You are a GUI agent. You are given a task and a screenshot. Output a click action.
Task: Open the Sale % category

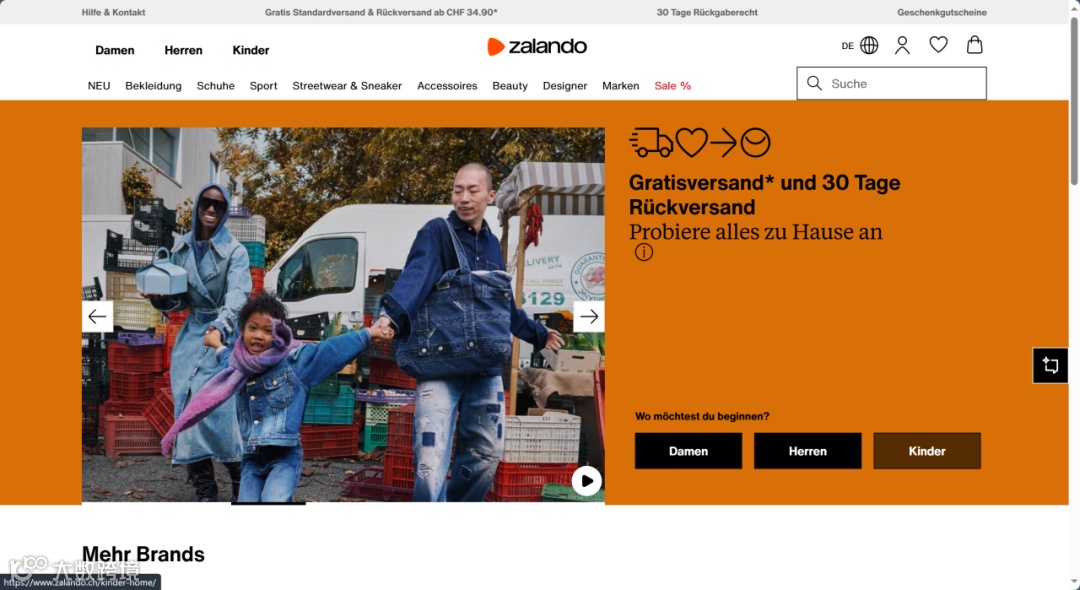click(672, 85)
